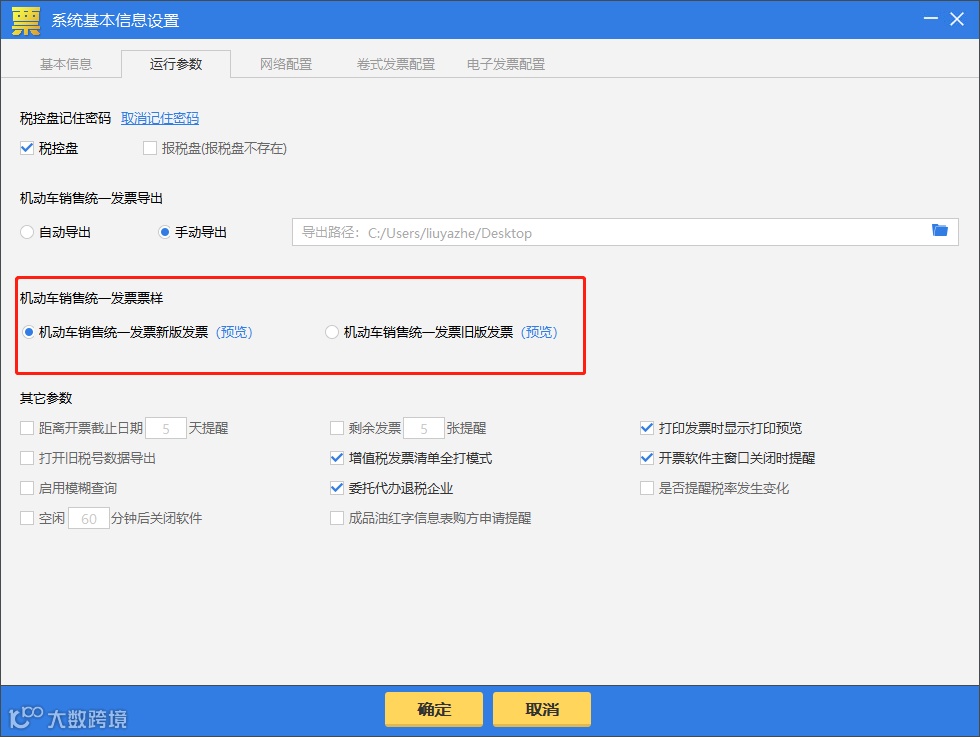
Task: Select the 自动导出 radio button
Action: tap(27, 232)
